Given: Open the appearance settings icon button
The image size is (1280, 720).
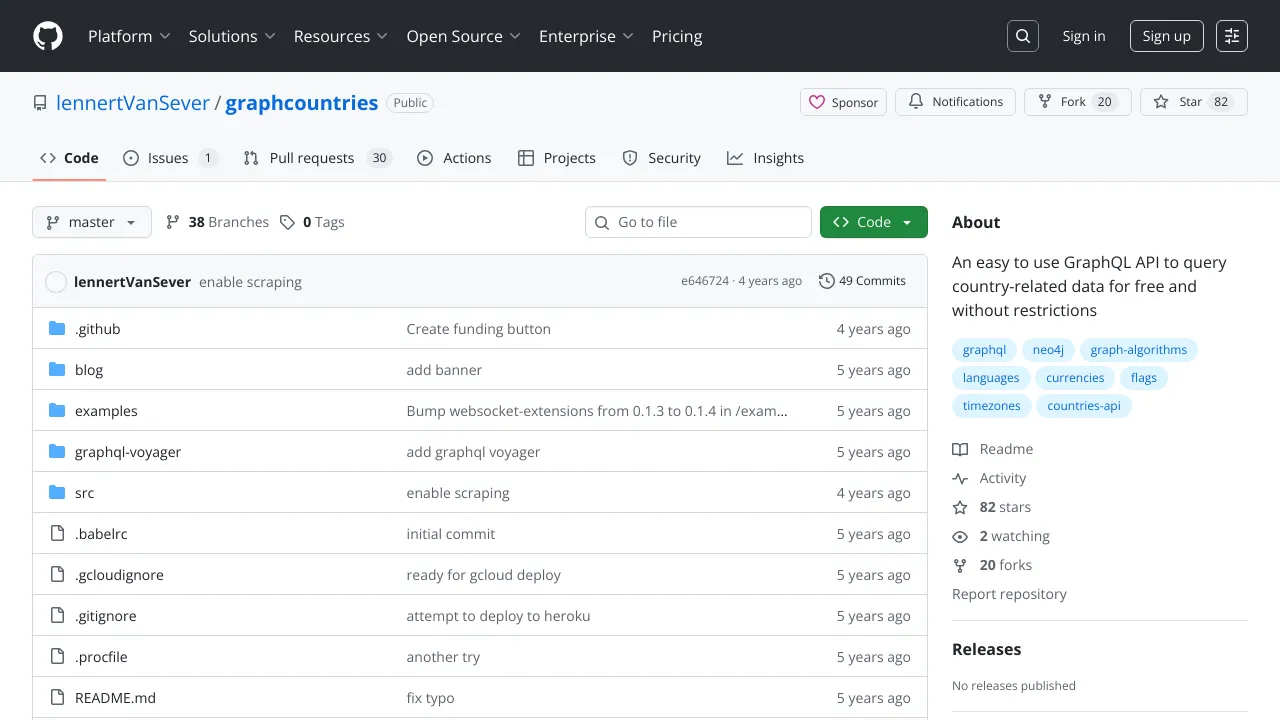Looking at the screenshot, I should click(1232, 36).
